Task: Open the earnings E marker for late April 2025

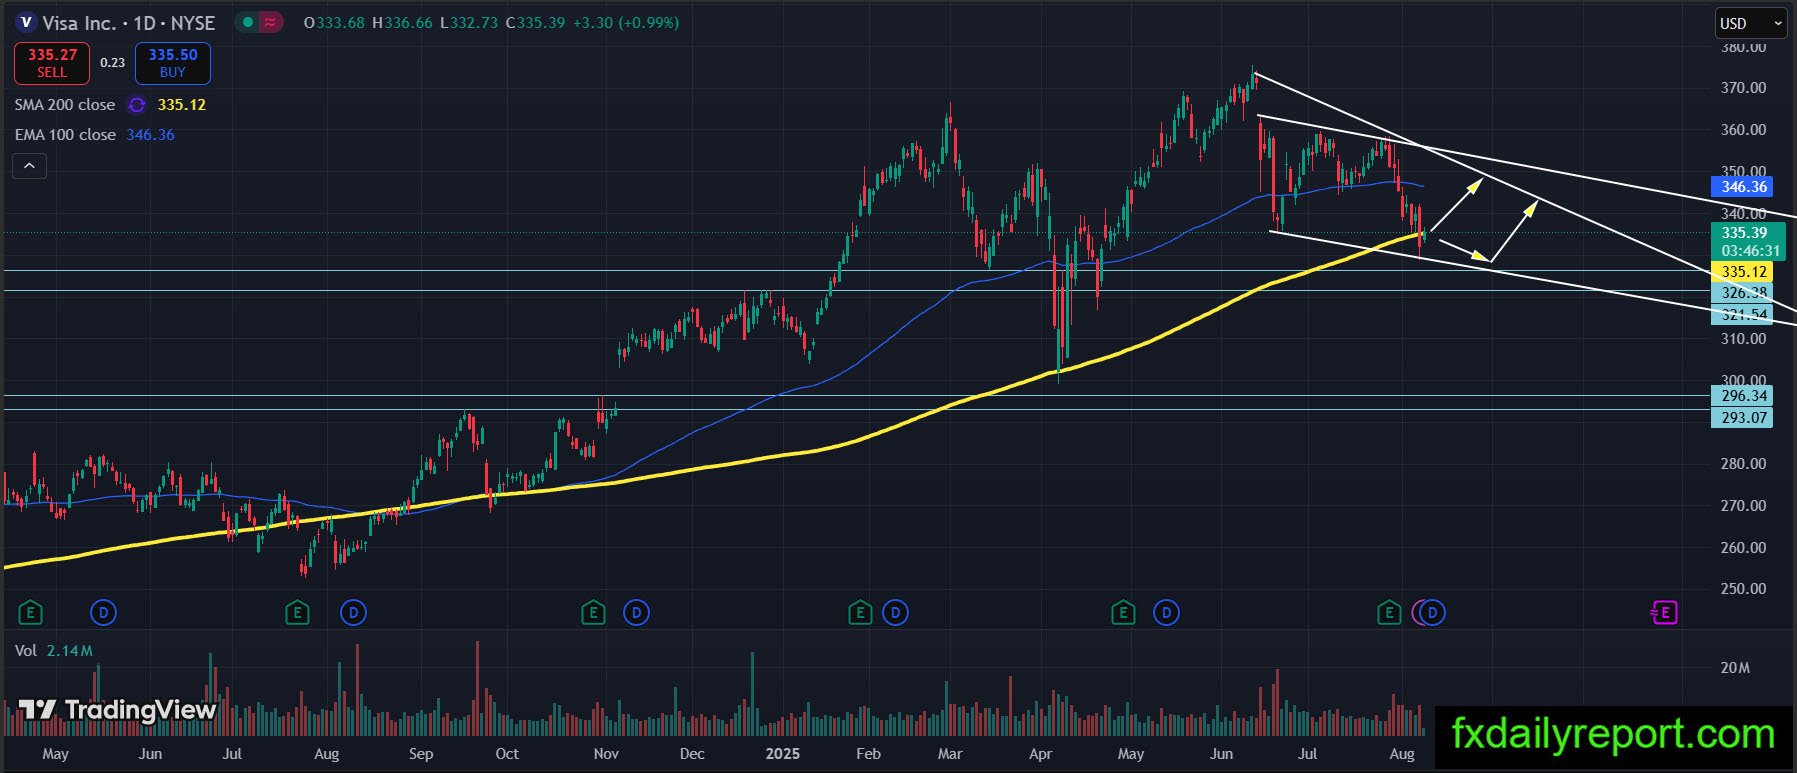Action: click(1123, 612)
